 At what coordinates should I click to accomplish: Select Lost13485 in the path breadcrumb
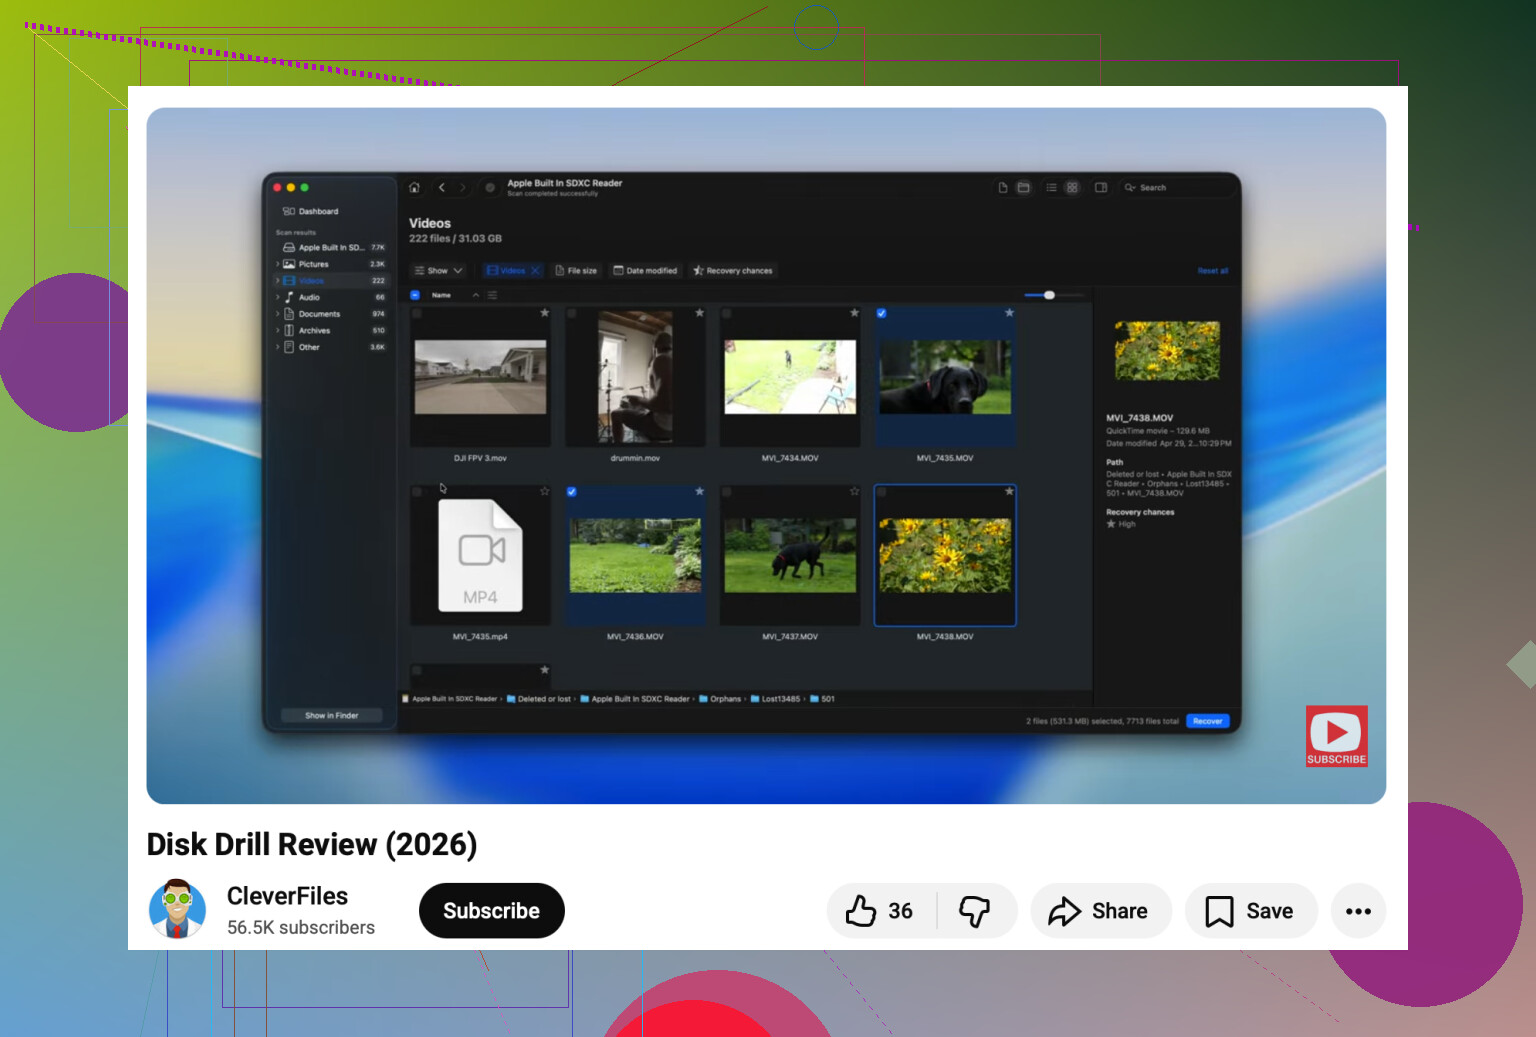(x=775, y=699)
